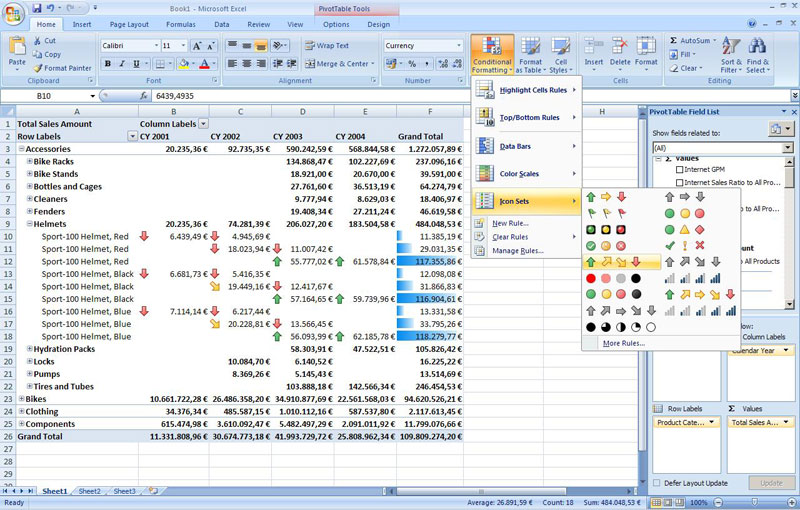Open the Formulas ribbon tab
This screenshot has width=800, height=510.
[x=181, y=24]
